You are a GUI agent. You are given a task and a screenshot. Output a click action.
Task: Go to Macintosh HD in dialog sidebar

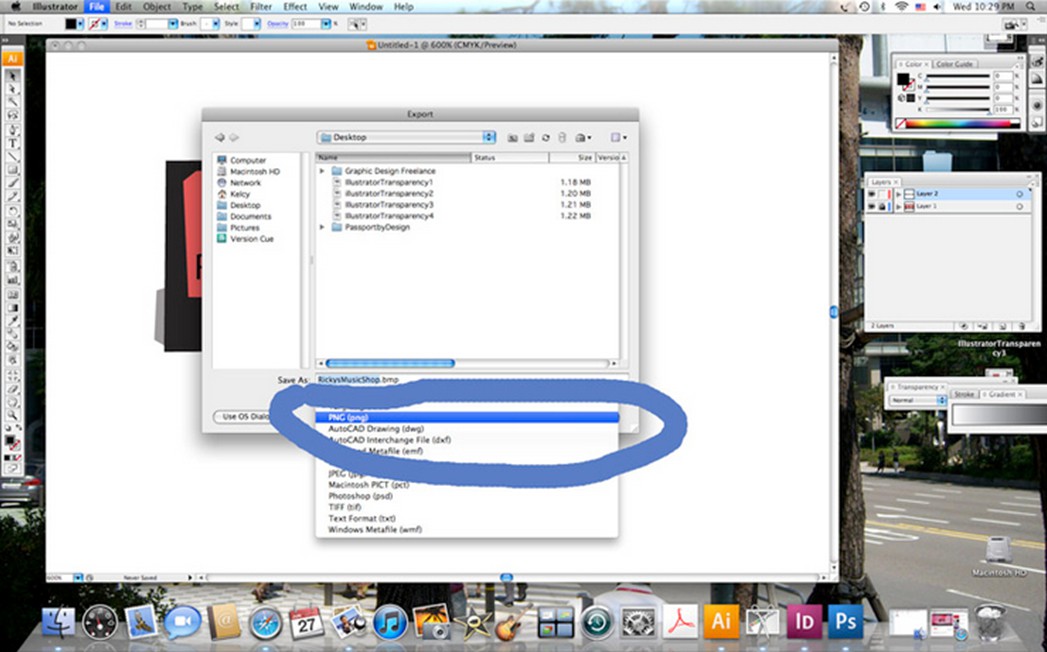[x=254, y=172]
